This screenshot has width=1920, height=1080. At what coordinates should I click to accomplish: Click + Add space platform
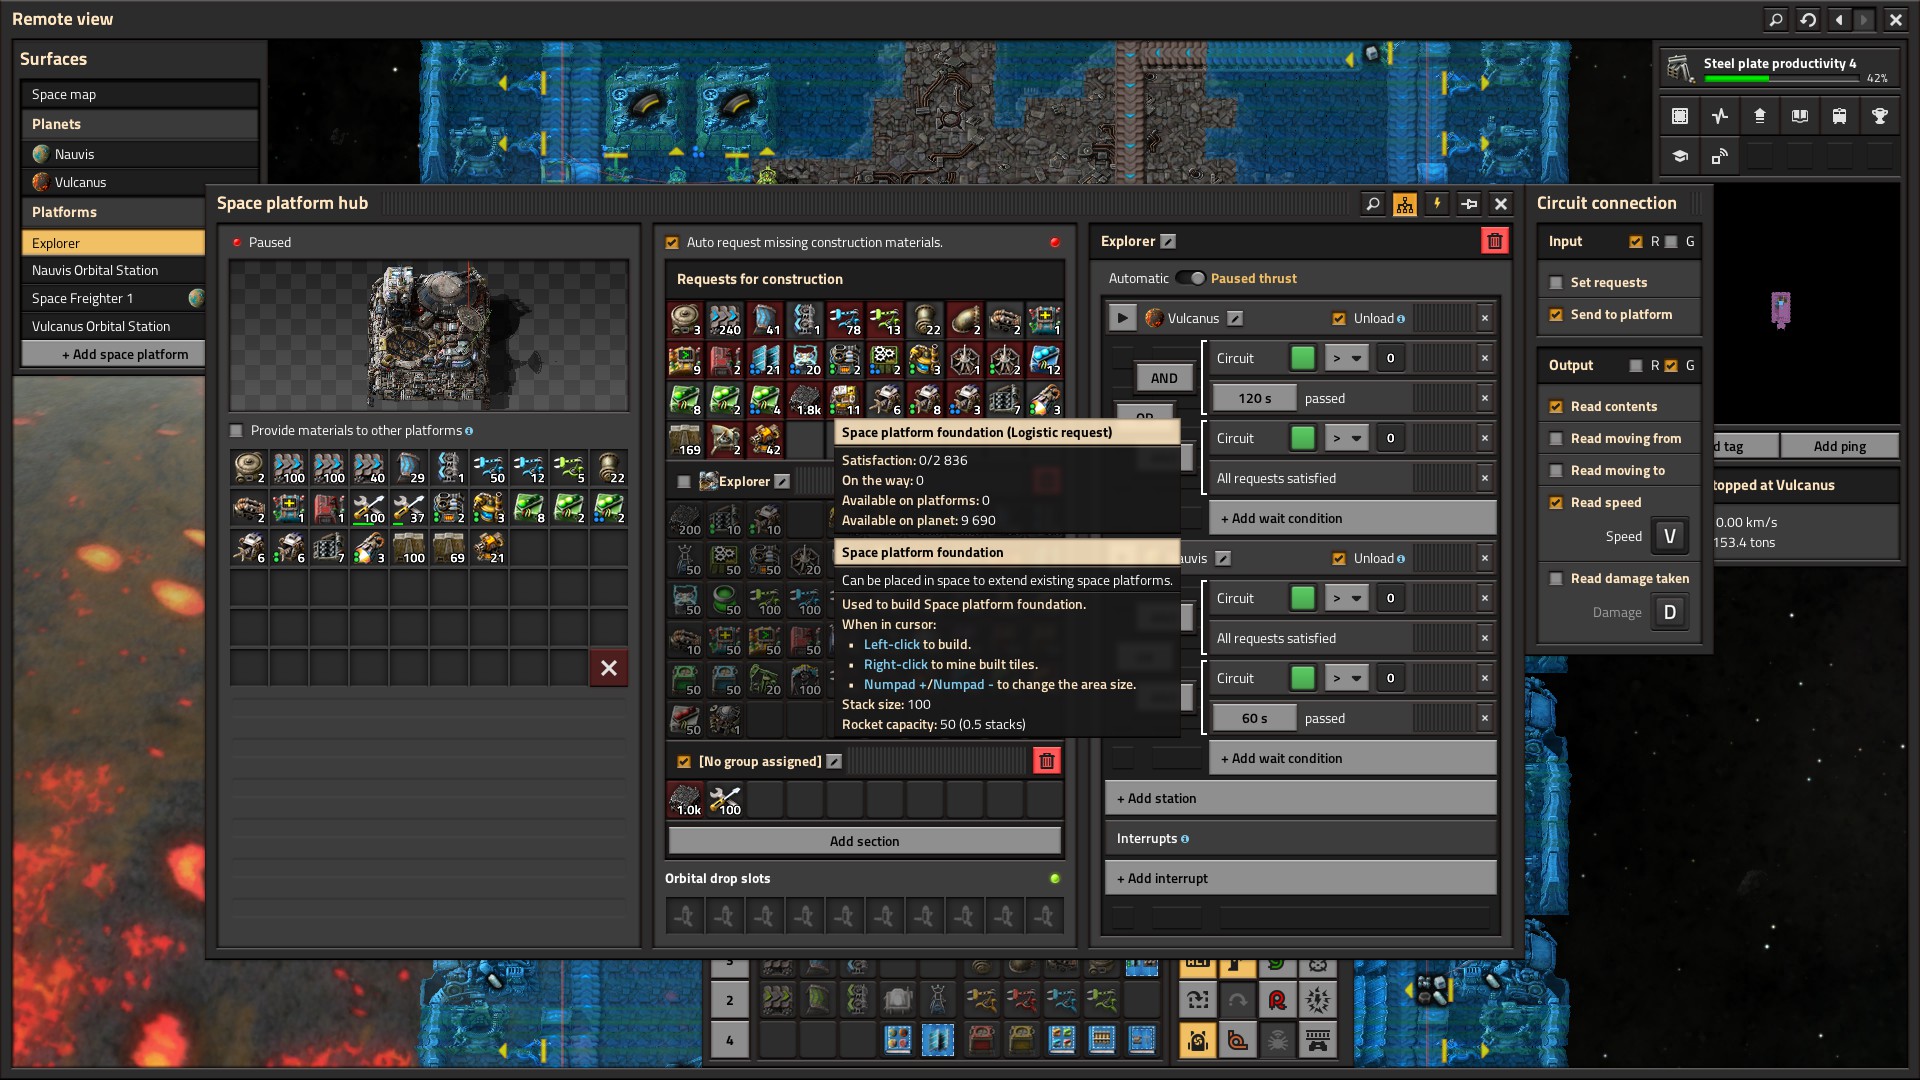coord(113,354)
